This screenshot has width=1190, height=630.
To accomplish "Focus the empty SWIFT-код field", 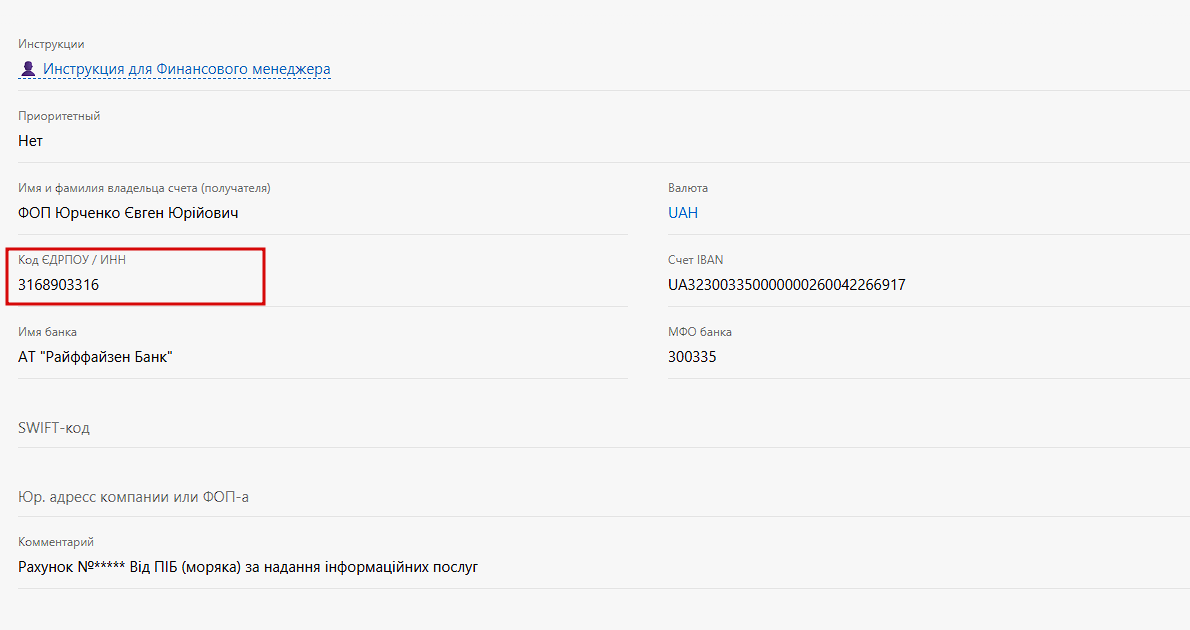I will pos(604,428).
